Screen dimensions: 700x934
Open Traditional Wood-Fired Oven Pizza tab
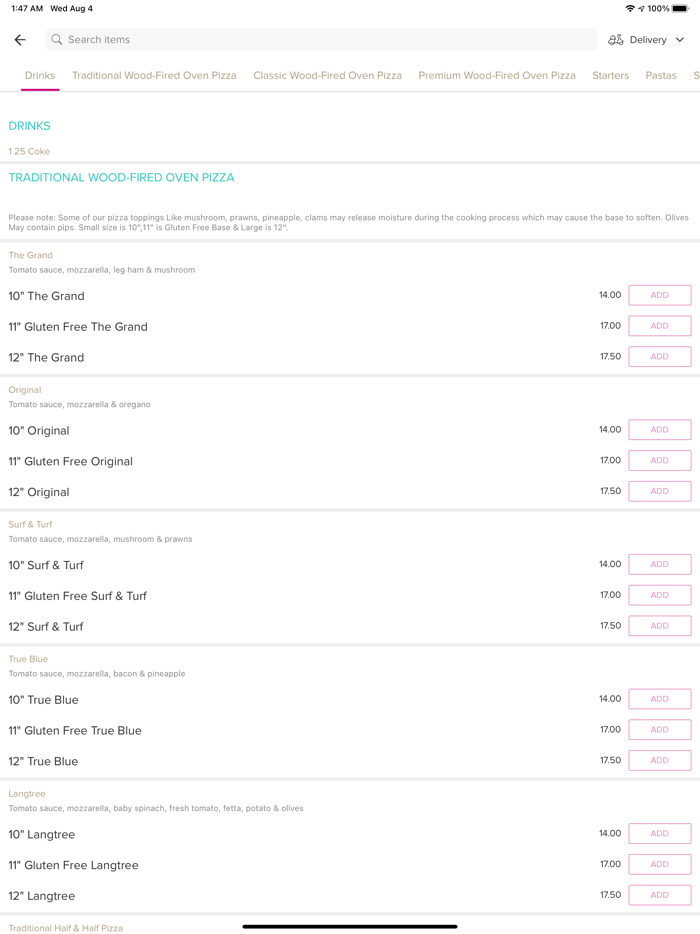coord(154,76)
